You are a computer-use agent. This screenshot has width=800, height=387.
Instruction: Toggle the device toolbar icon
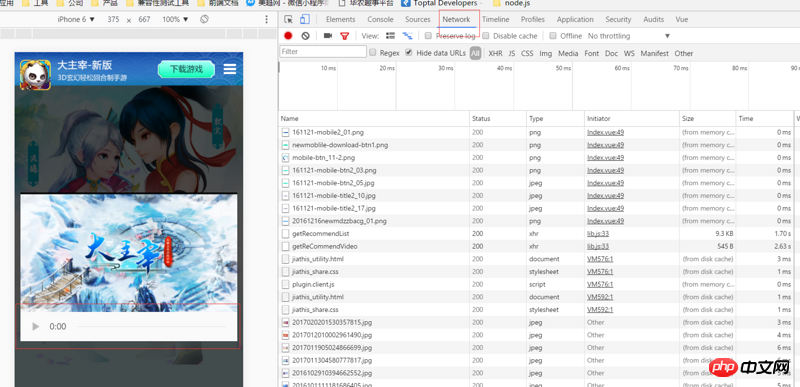(305, 19)
